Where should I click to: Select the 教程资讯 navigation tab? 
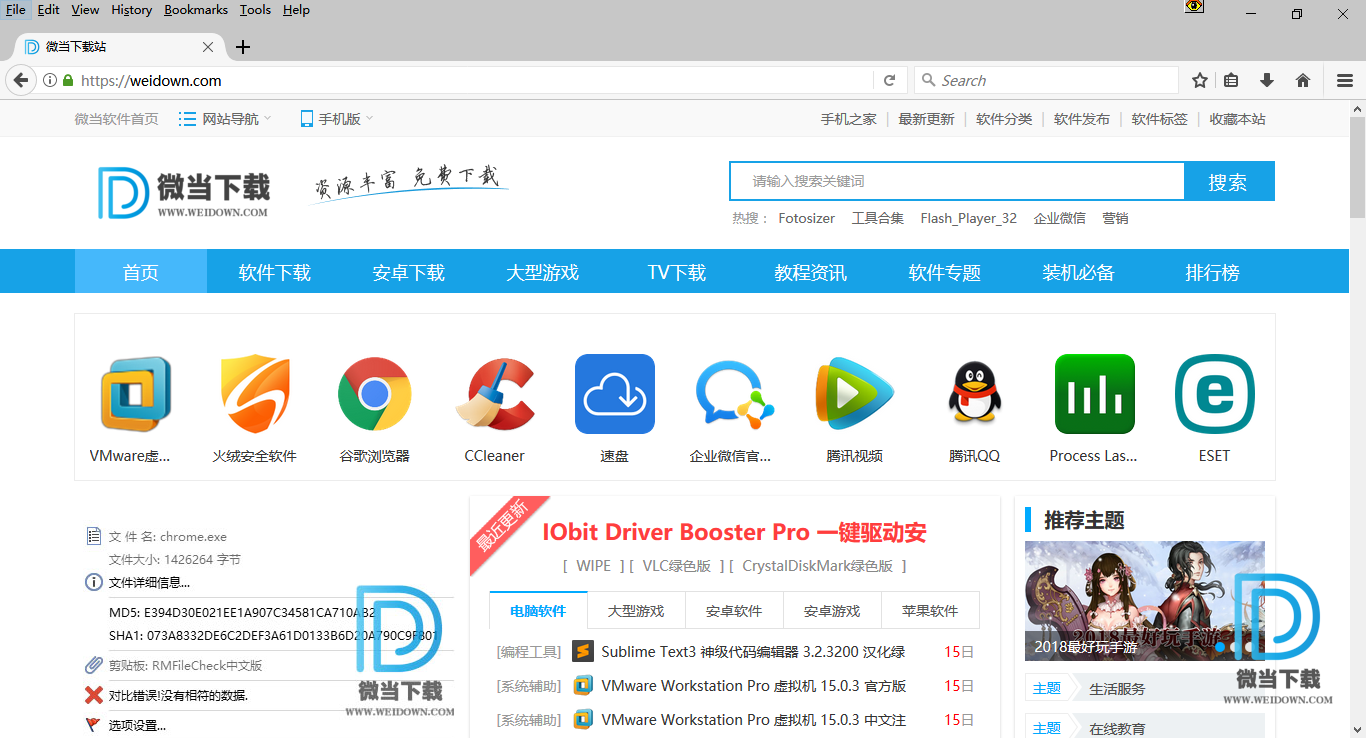pos(811,272)
